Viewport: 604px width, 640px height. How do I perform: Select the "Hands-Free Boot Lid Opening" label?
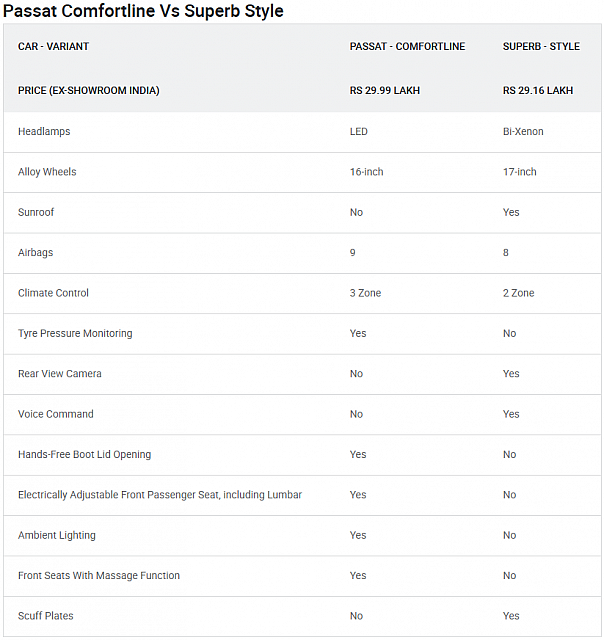[84, 454]
